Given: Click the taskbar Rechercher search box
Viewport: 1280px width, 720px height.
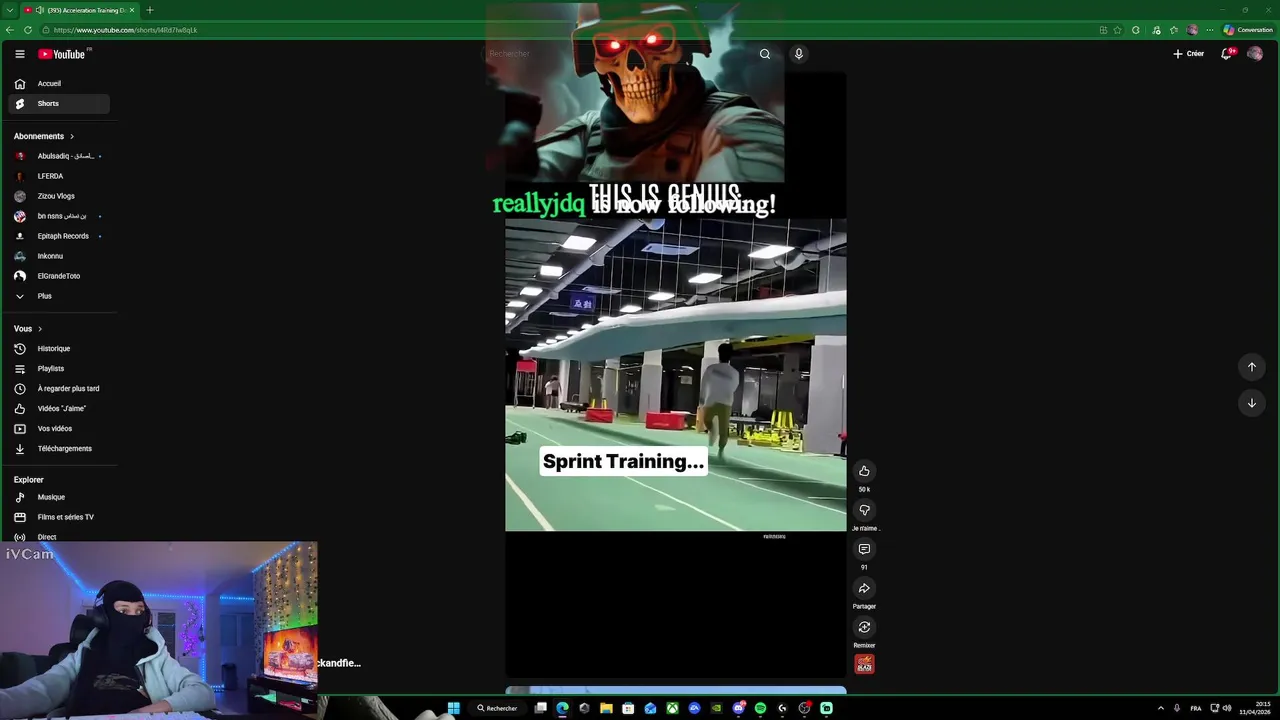Looking at the screenshot, I should point(497,708).
